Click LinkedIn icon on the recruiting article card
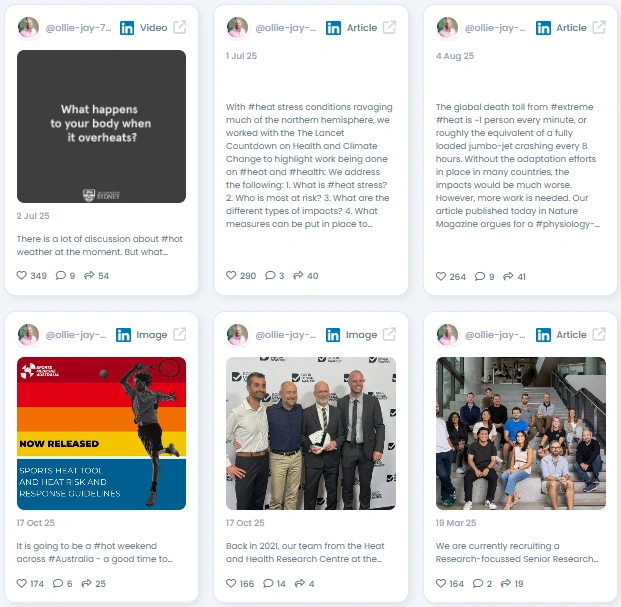The height and width of the screenshot is (607, 621). (x=543, y=335)
